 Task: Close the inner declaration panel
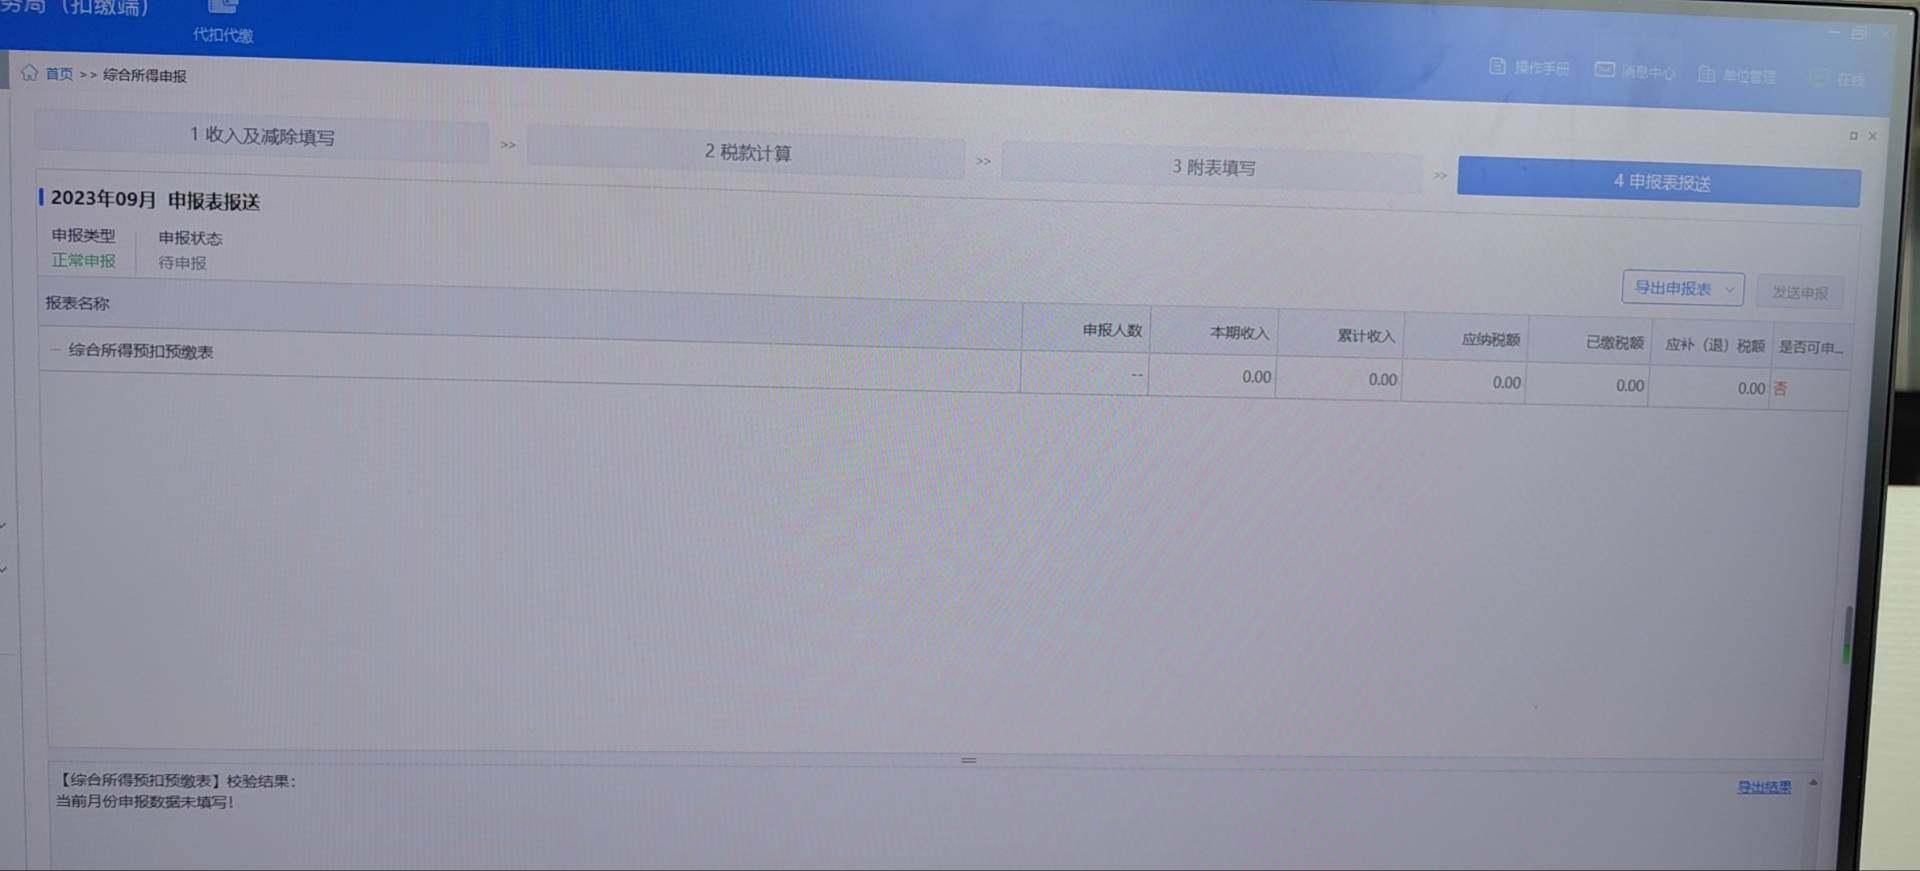1872,135
